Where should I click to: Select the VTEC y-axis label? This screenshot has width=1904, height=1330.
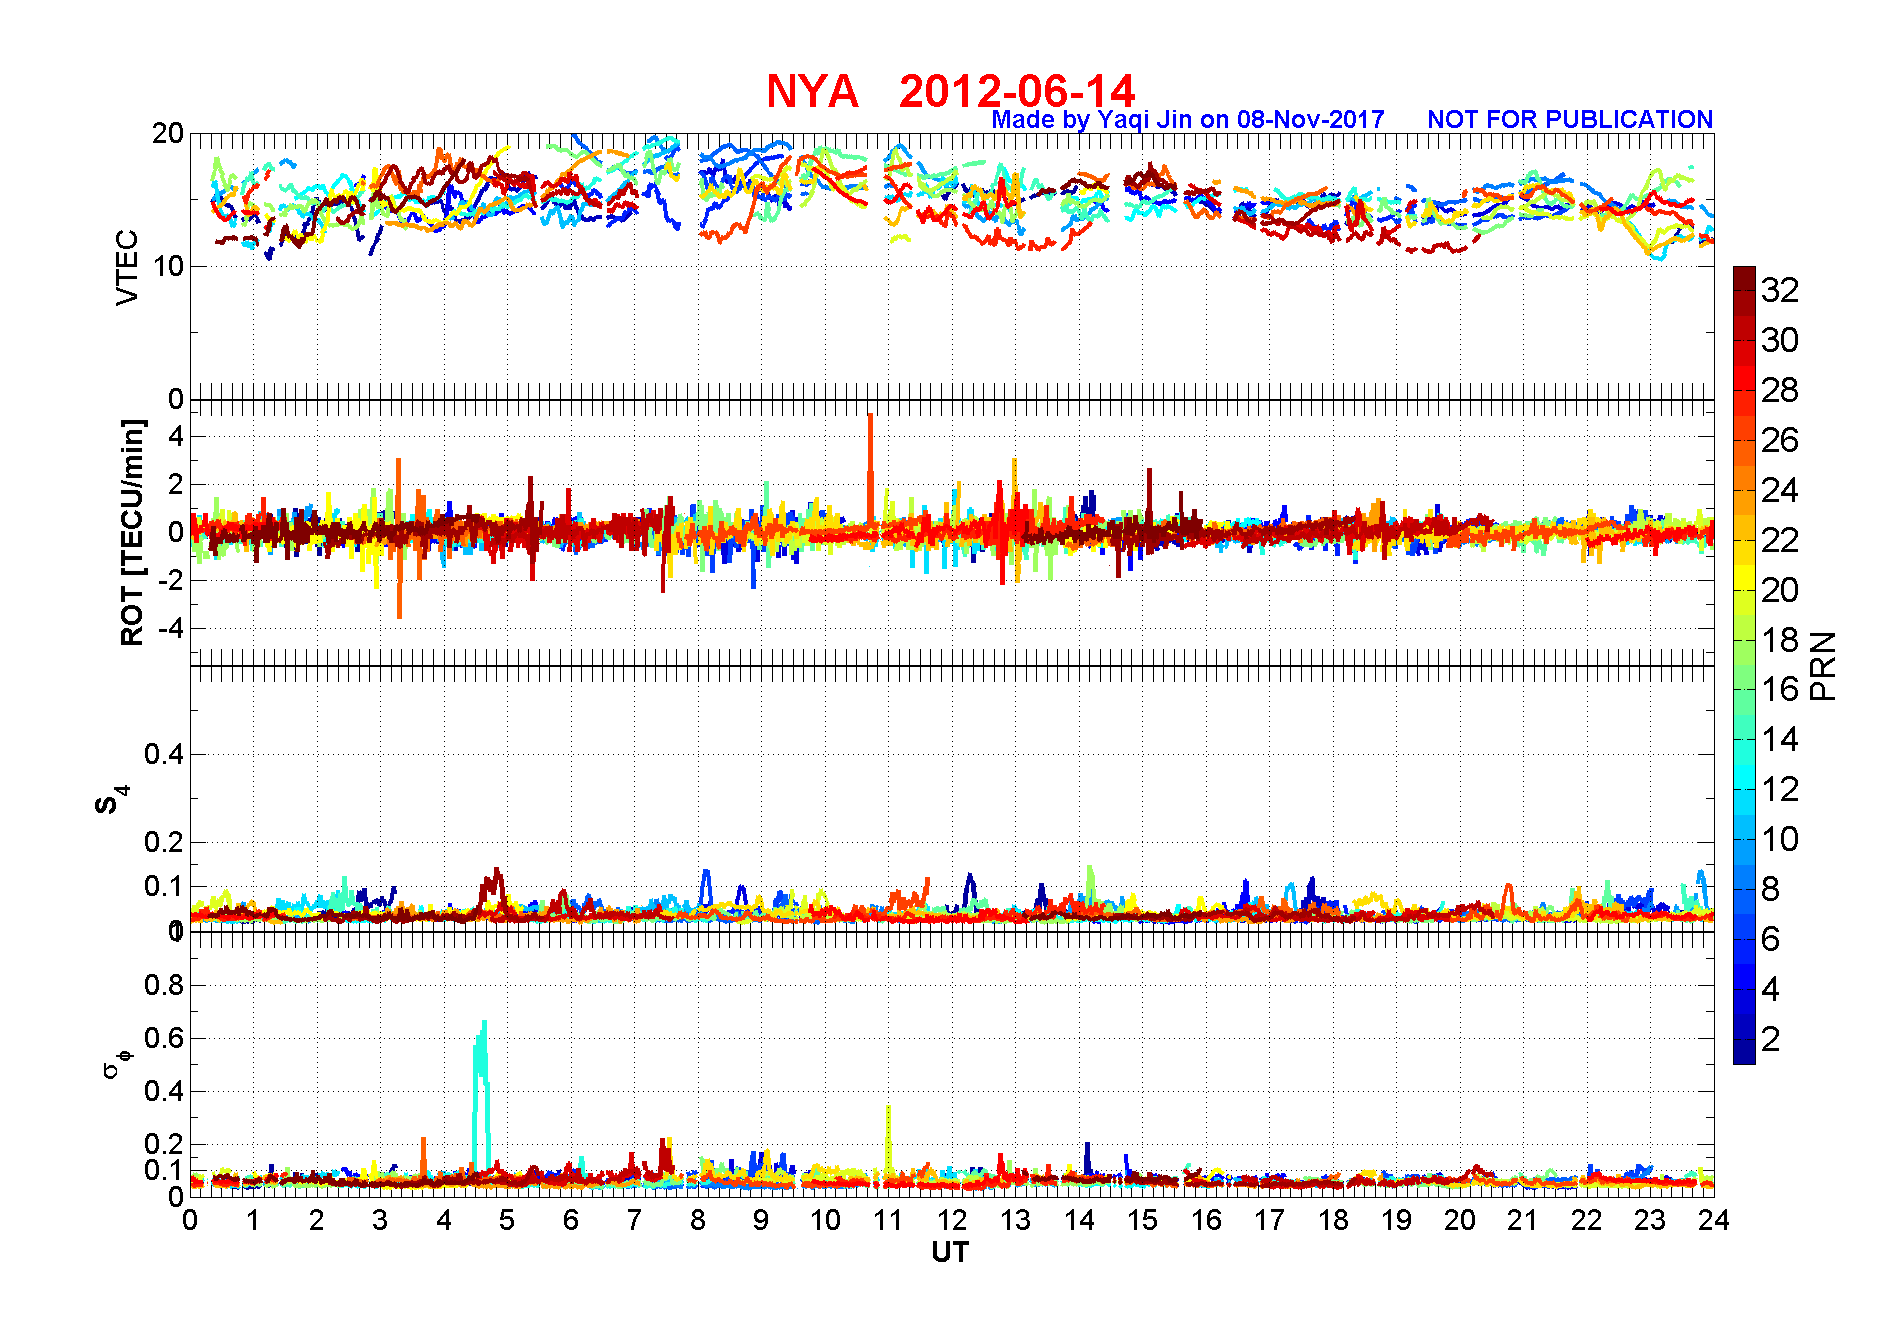click(127, 267)
